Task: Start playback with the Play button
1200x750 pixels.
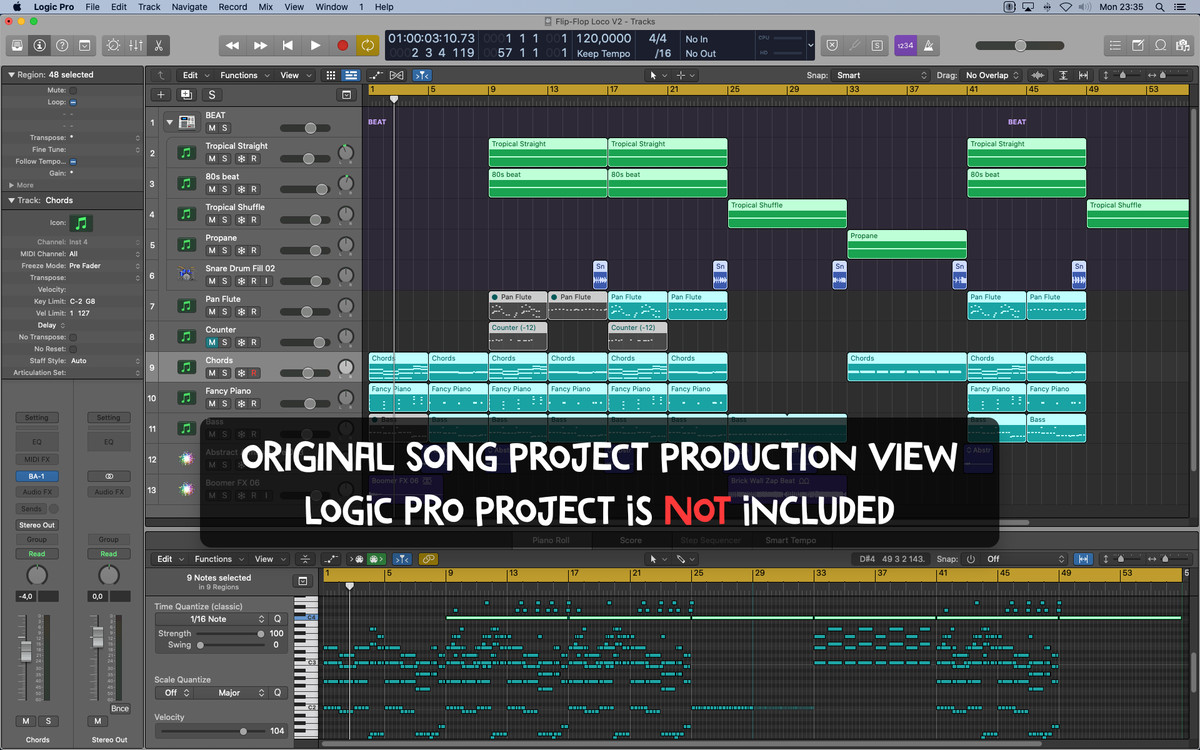Action: (315, 45)
